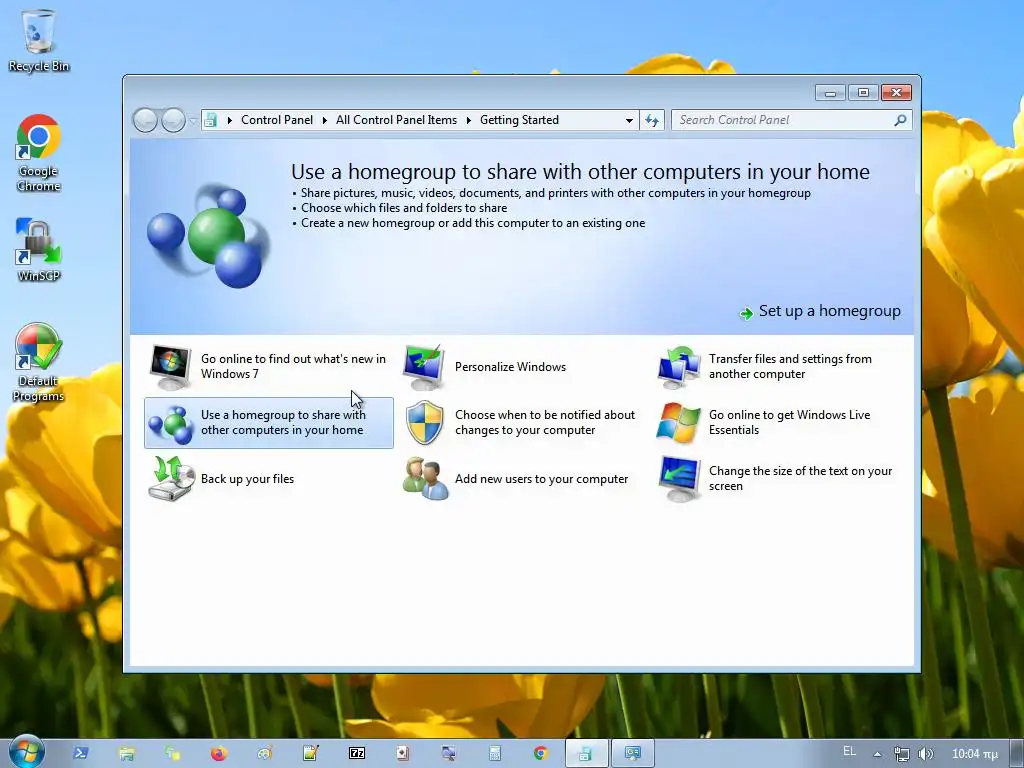Open the recent pages dropdown arrow

tap(193, 120)
